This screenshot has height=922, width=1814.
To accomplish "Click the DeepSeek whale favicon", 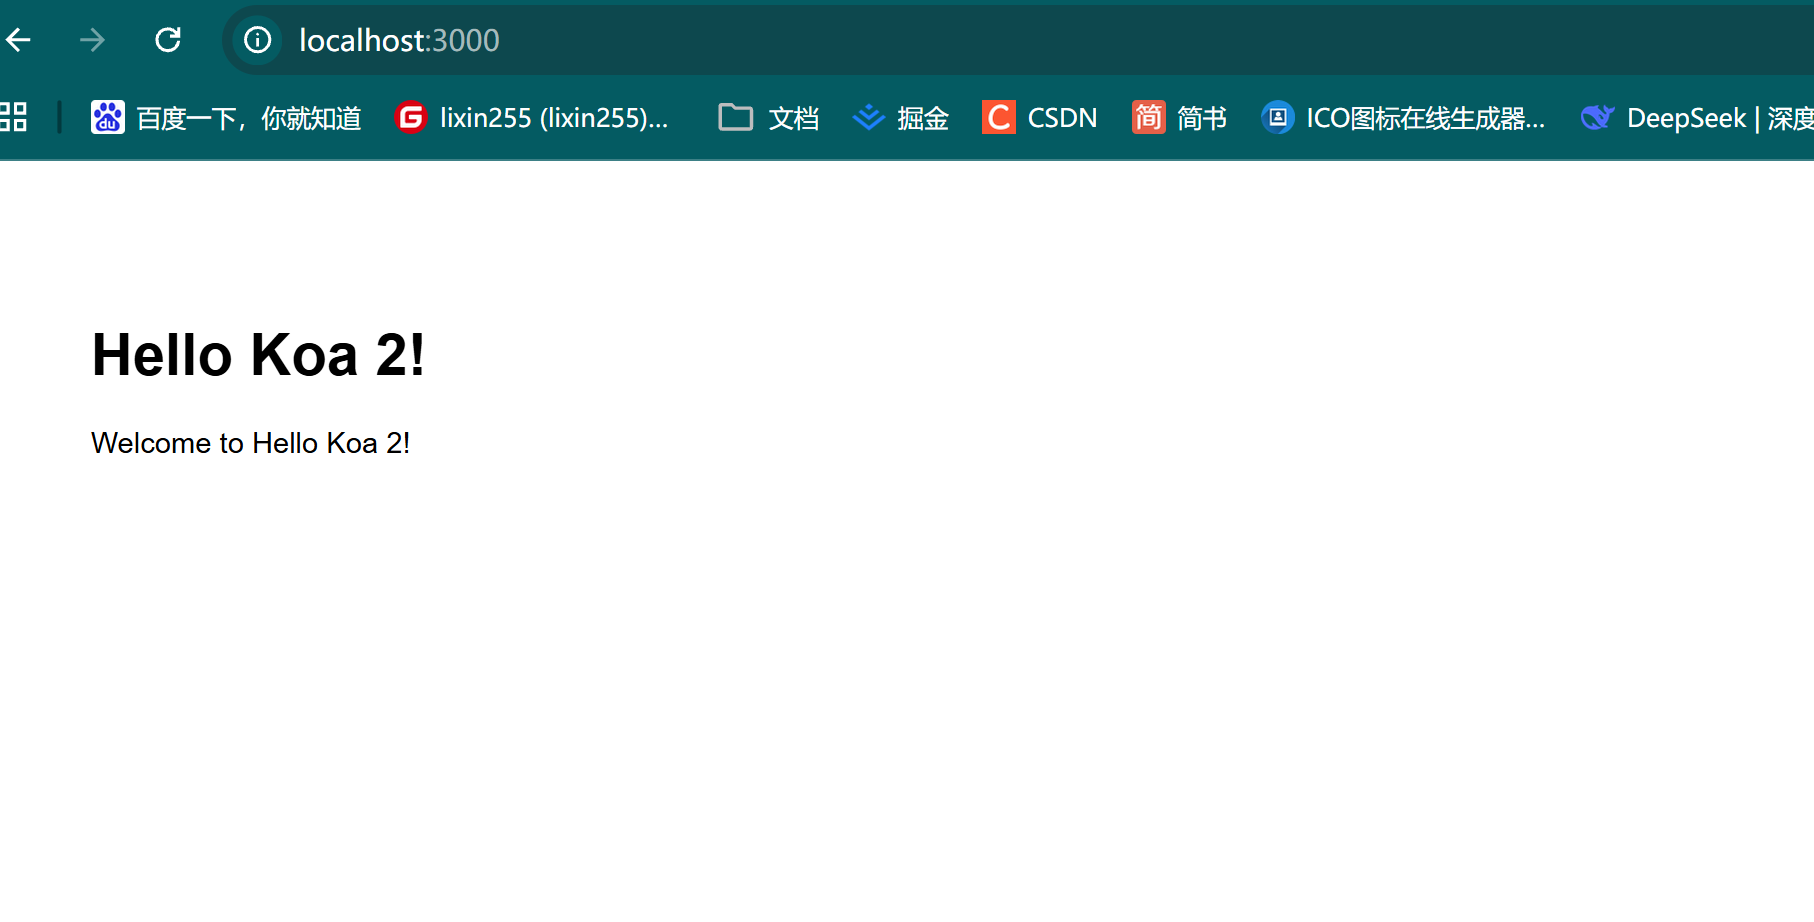I will coord(1598,118).
